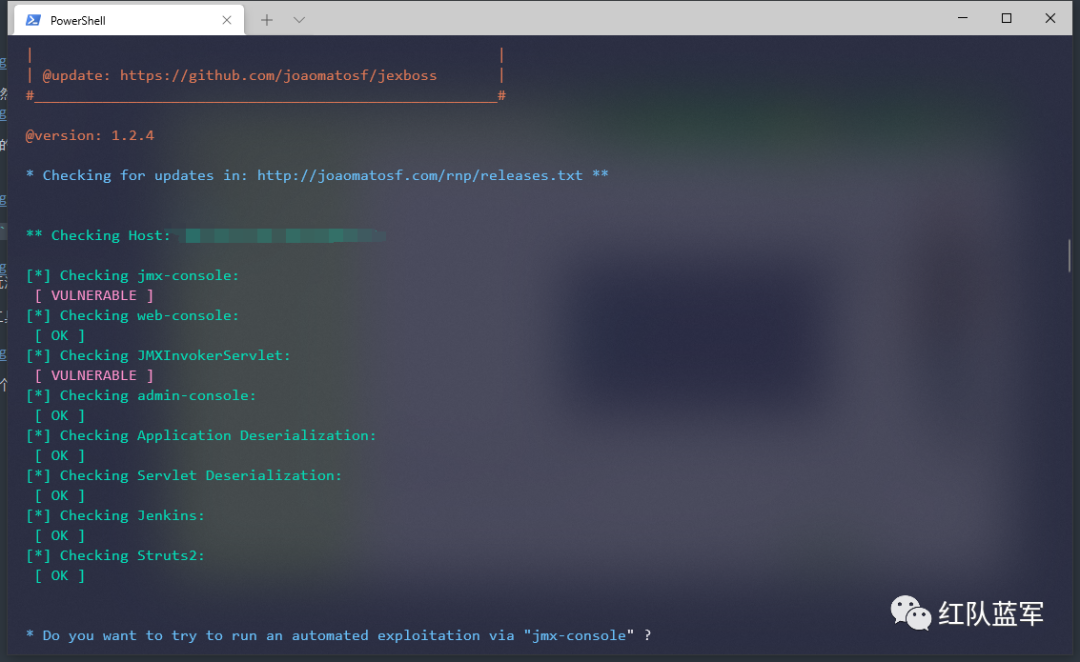The width and height of the screenshot is (1080, 662).
Task: Click the 'Checking Struts2:' line
Action: (x=115, y=555)
